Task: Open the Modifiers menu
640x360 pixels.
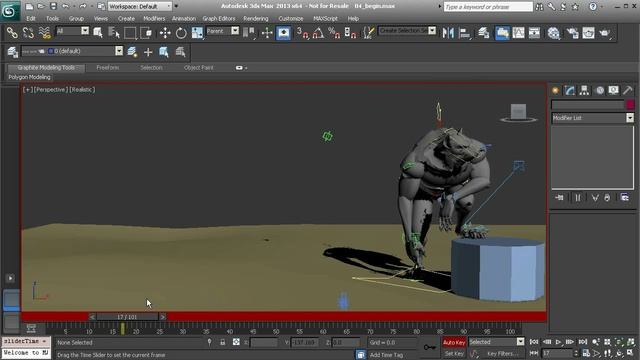Action: coord(154,18)
